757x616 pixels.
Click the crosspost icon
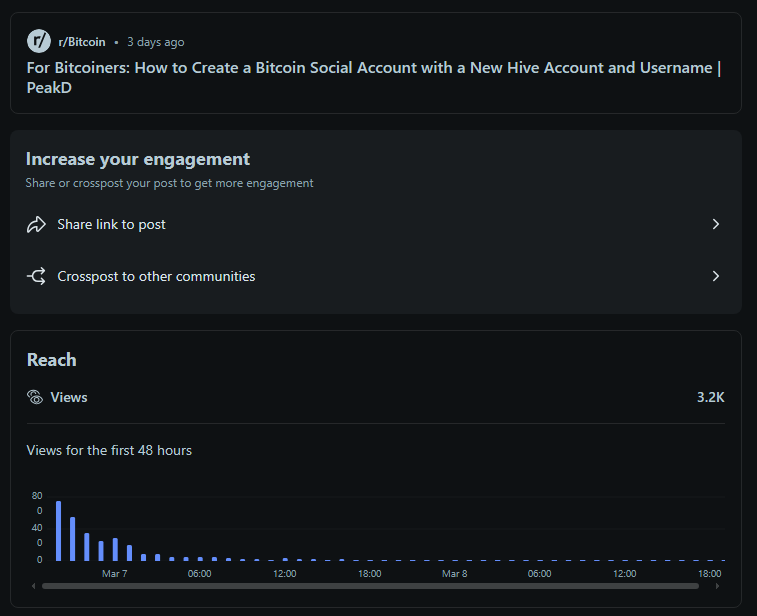pyautogui.click(x=36, y=276)
